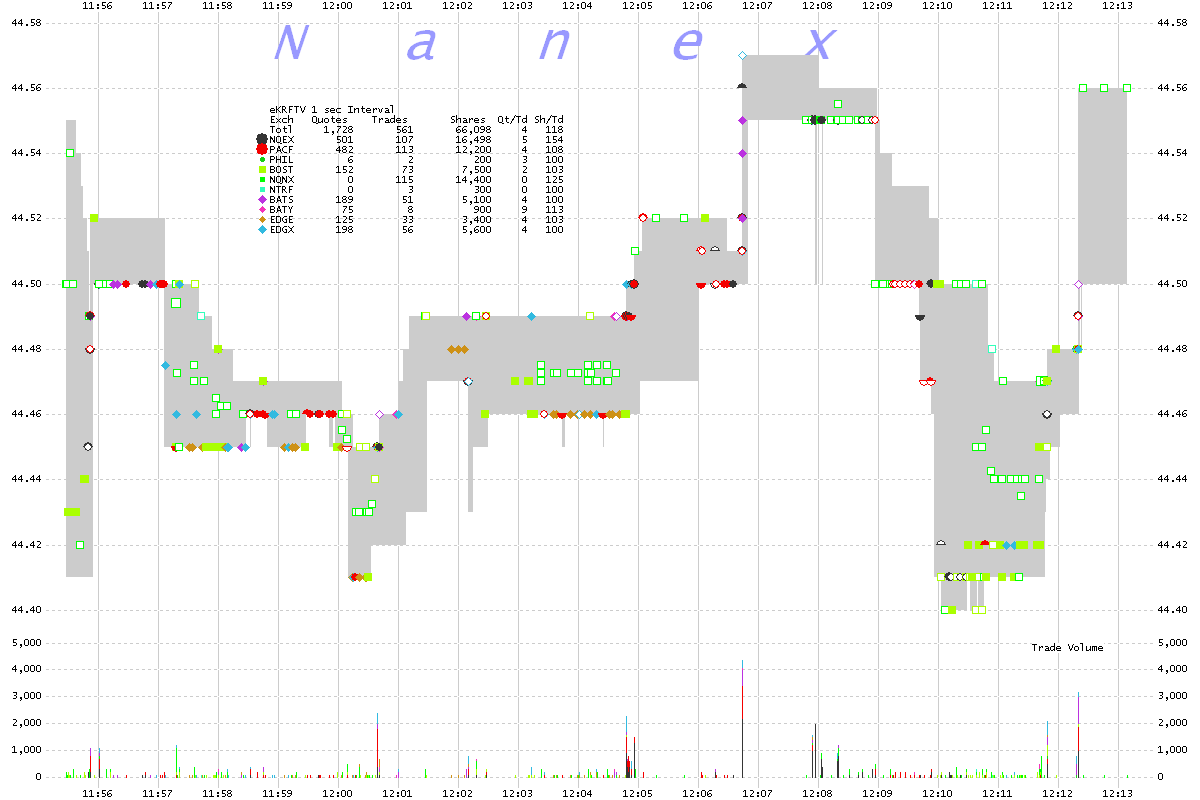Select the NQNX bright green square marker
Viewport: 1200px width, 800px height.
[262, 179]
